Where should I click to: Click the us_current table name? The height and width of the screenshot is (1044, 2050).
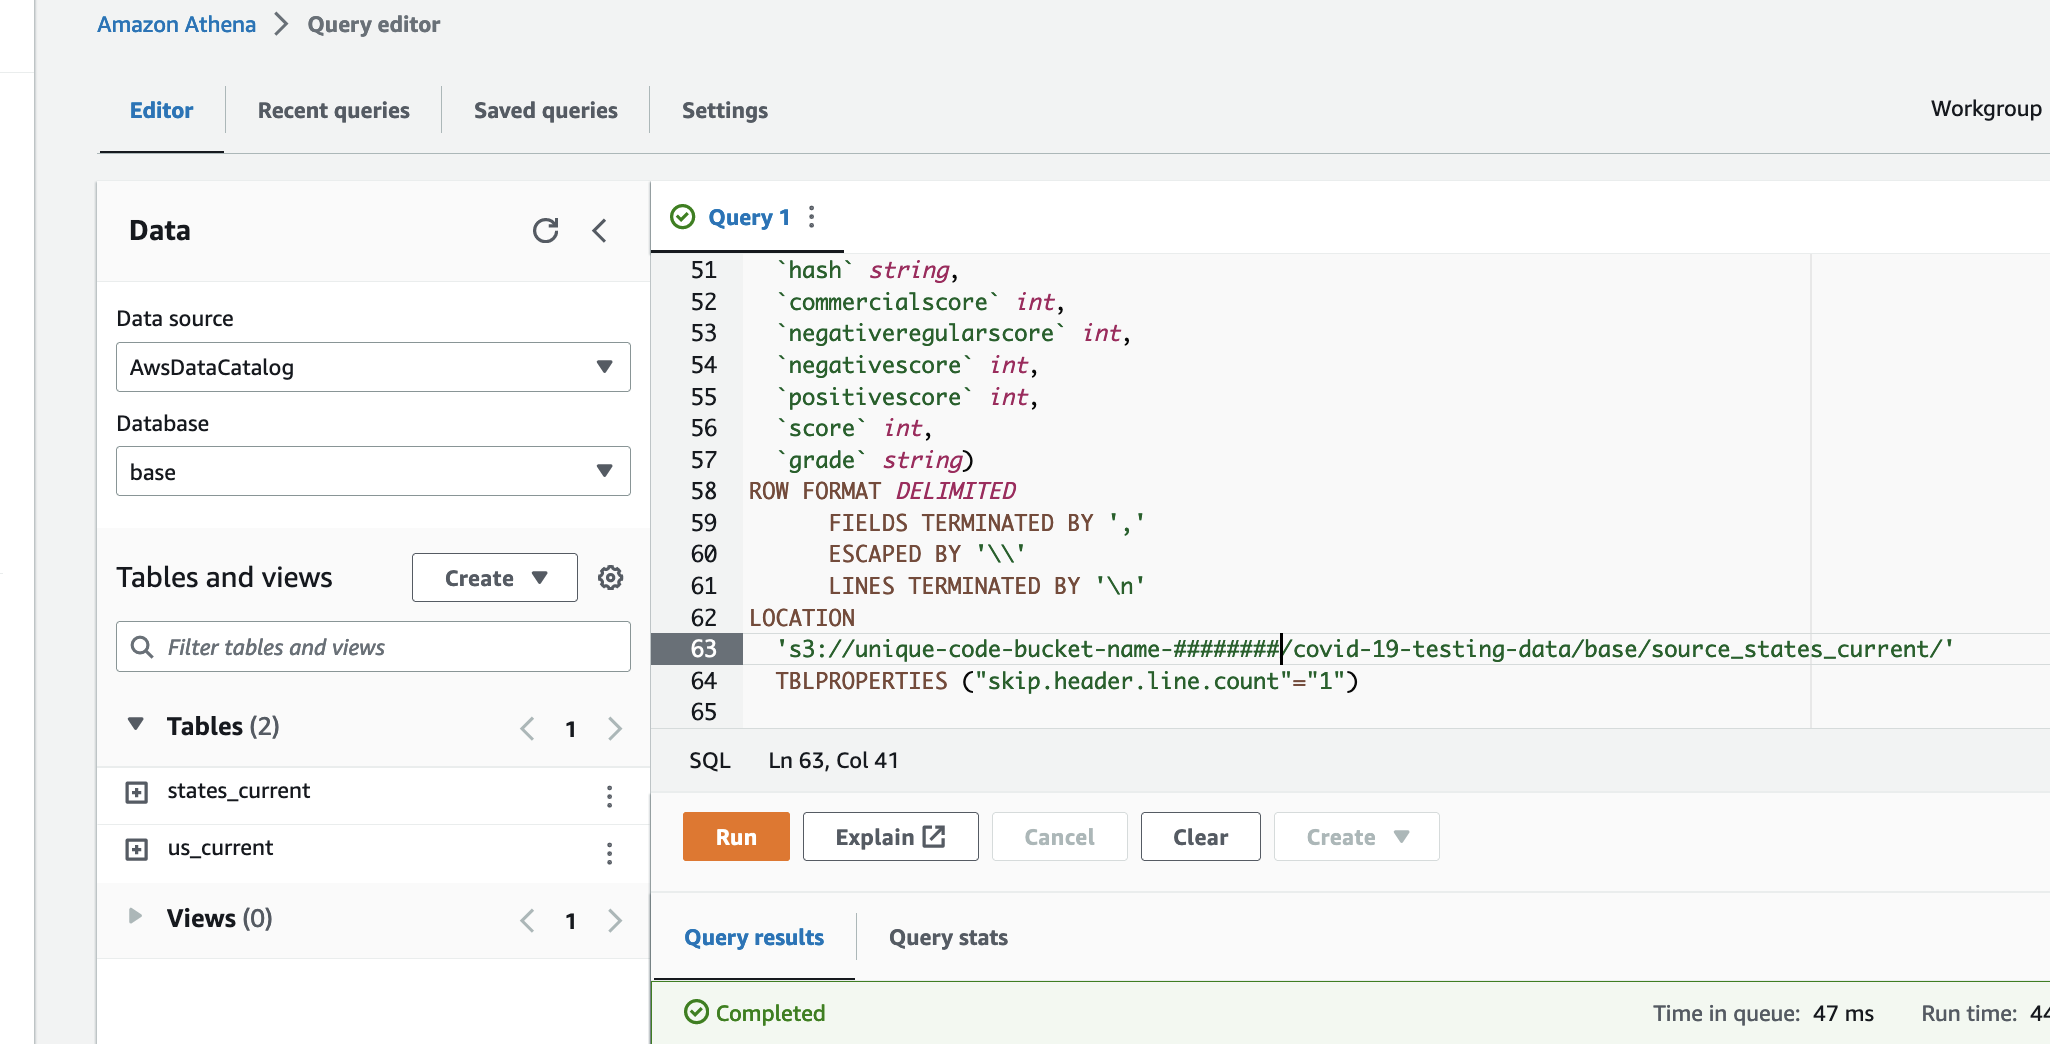[220, 848]
